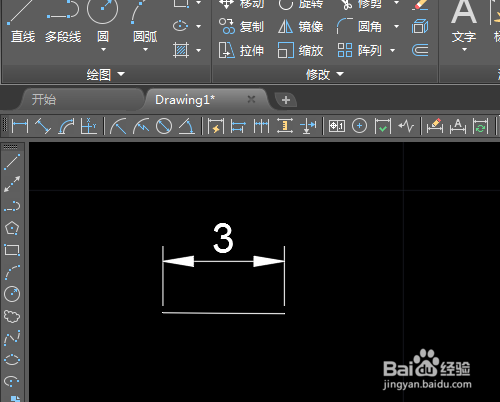Click Dimension Edit icon with pencil

tap(435, 127)
